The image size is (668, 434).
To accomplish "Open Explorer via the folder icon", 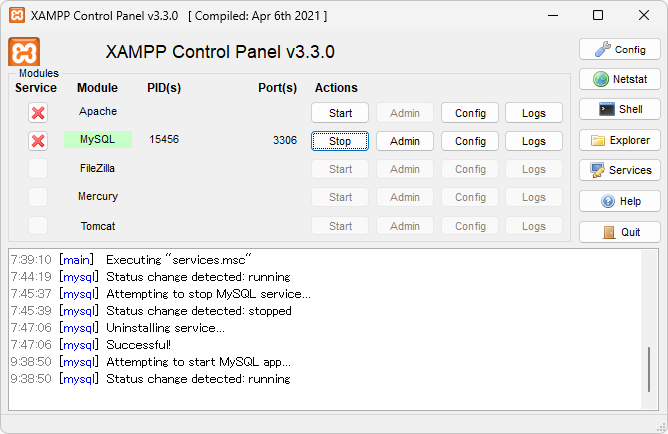I will pyautogui.click(x=619, y=140).
